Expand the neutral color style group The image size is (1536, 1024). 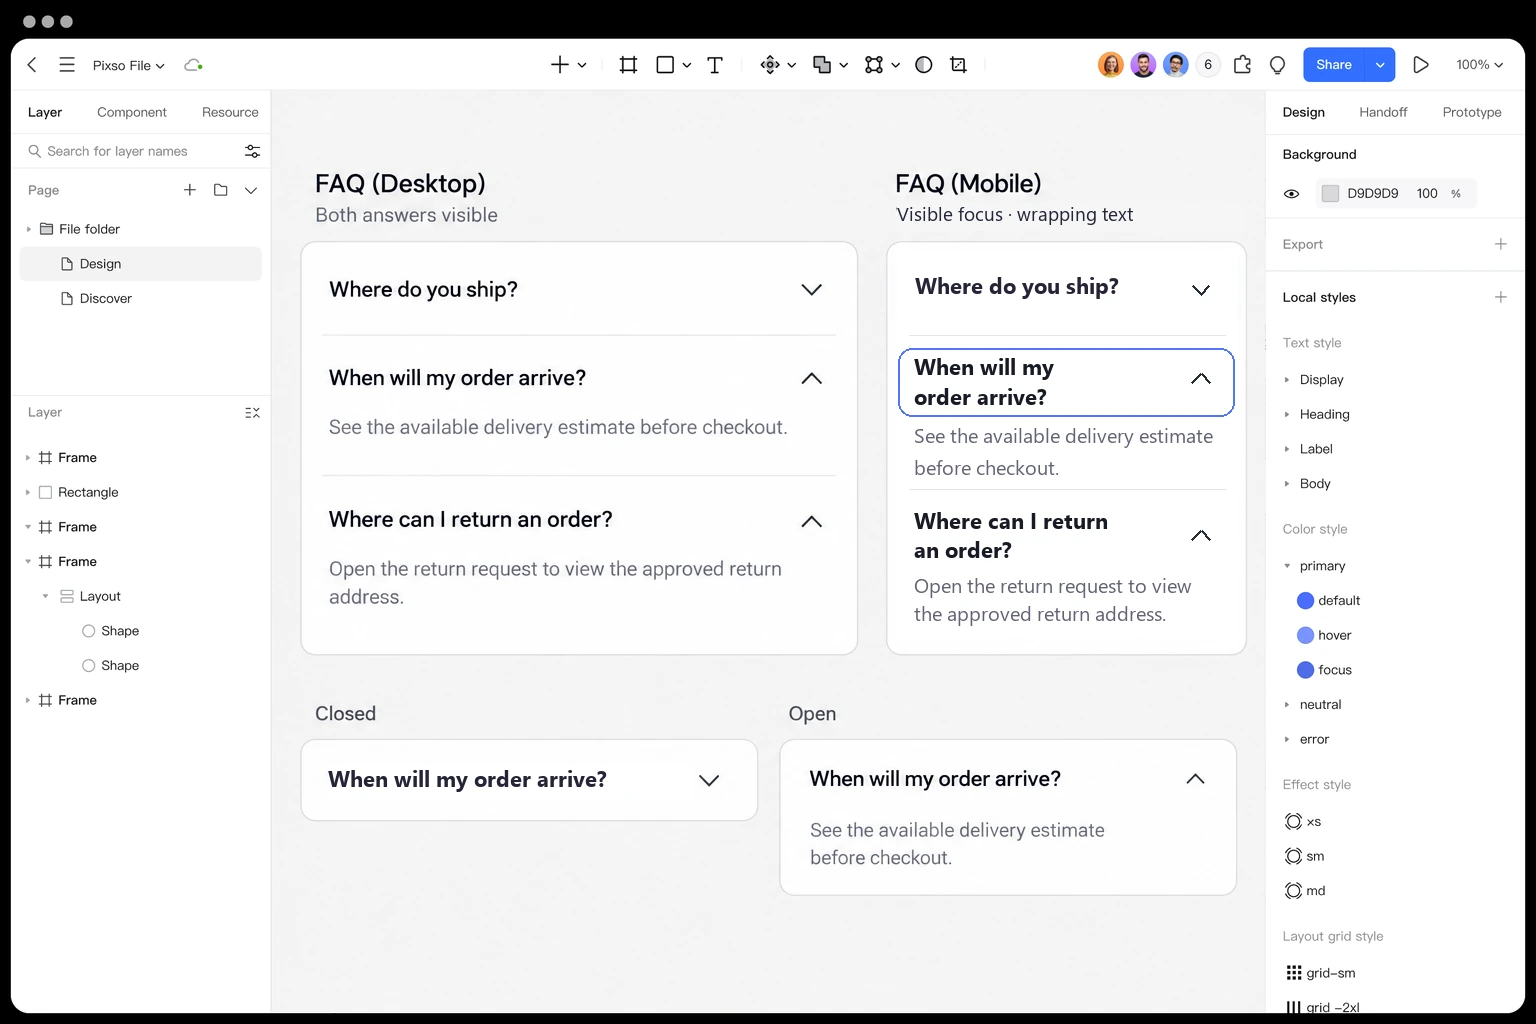(x=1287, y=705)
